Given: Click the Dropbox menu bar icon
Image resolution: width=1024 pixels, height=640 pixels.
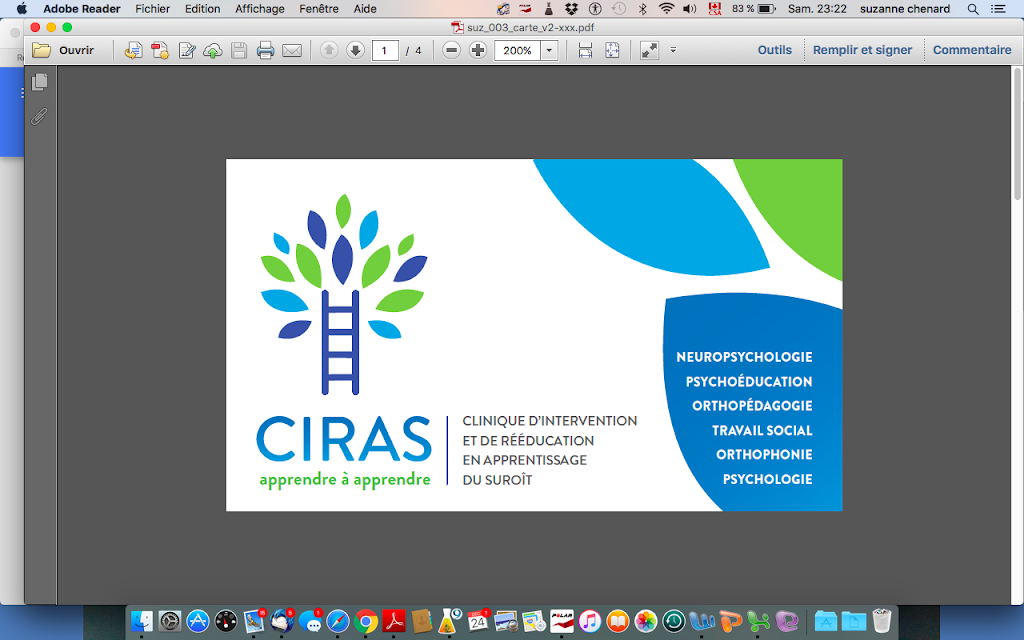Looking at the screenshot, I should [x=571, y=9].
